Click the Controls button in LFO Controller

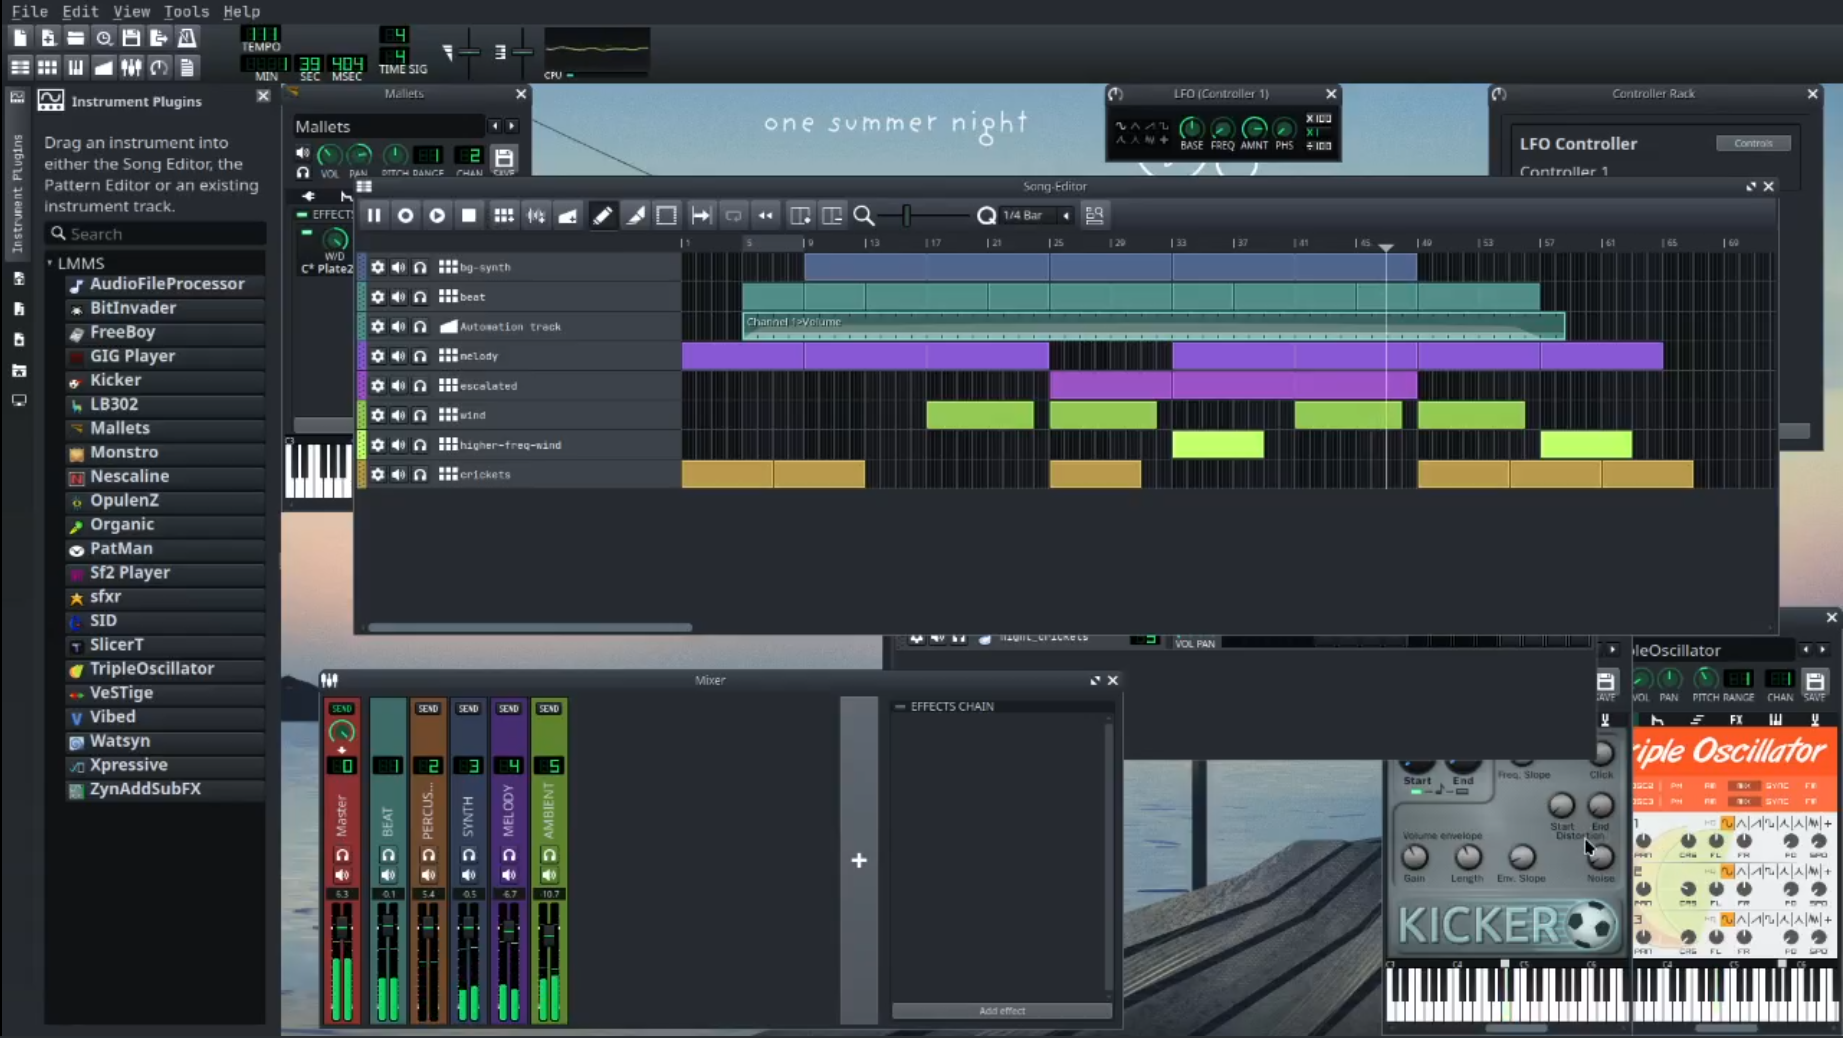pos(1753,143)
